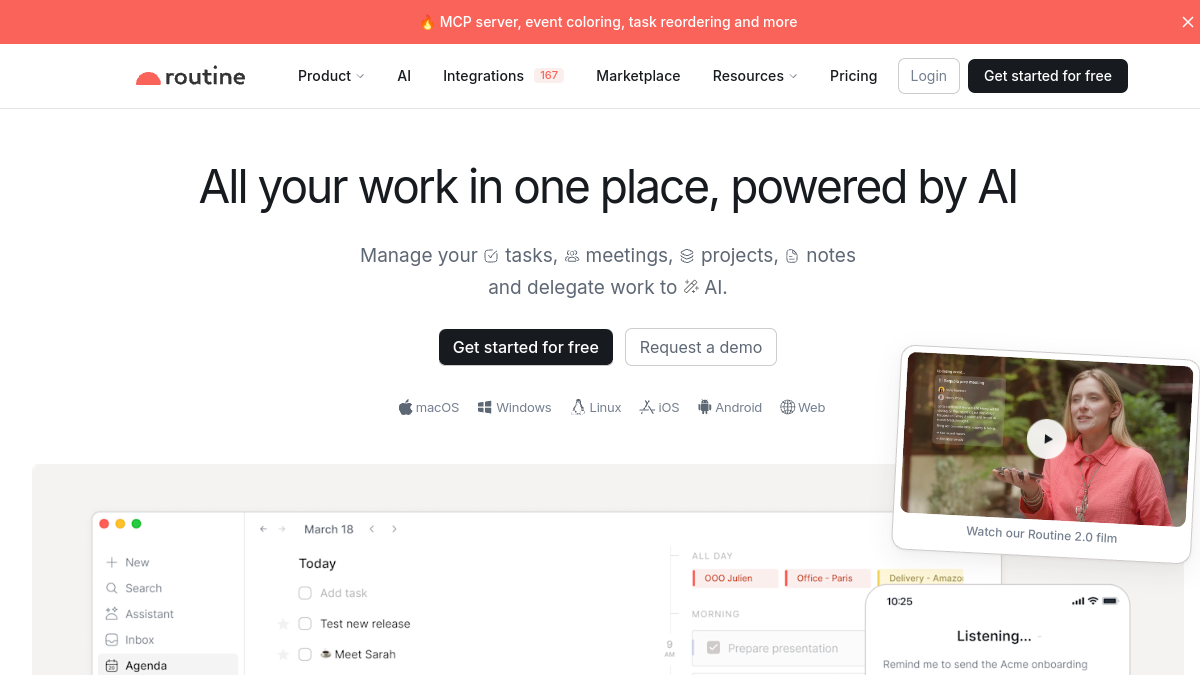Expand the Product menu
The width and height of the screenshot is (1200, 675).
(331, 76)
